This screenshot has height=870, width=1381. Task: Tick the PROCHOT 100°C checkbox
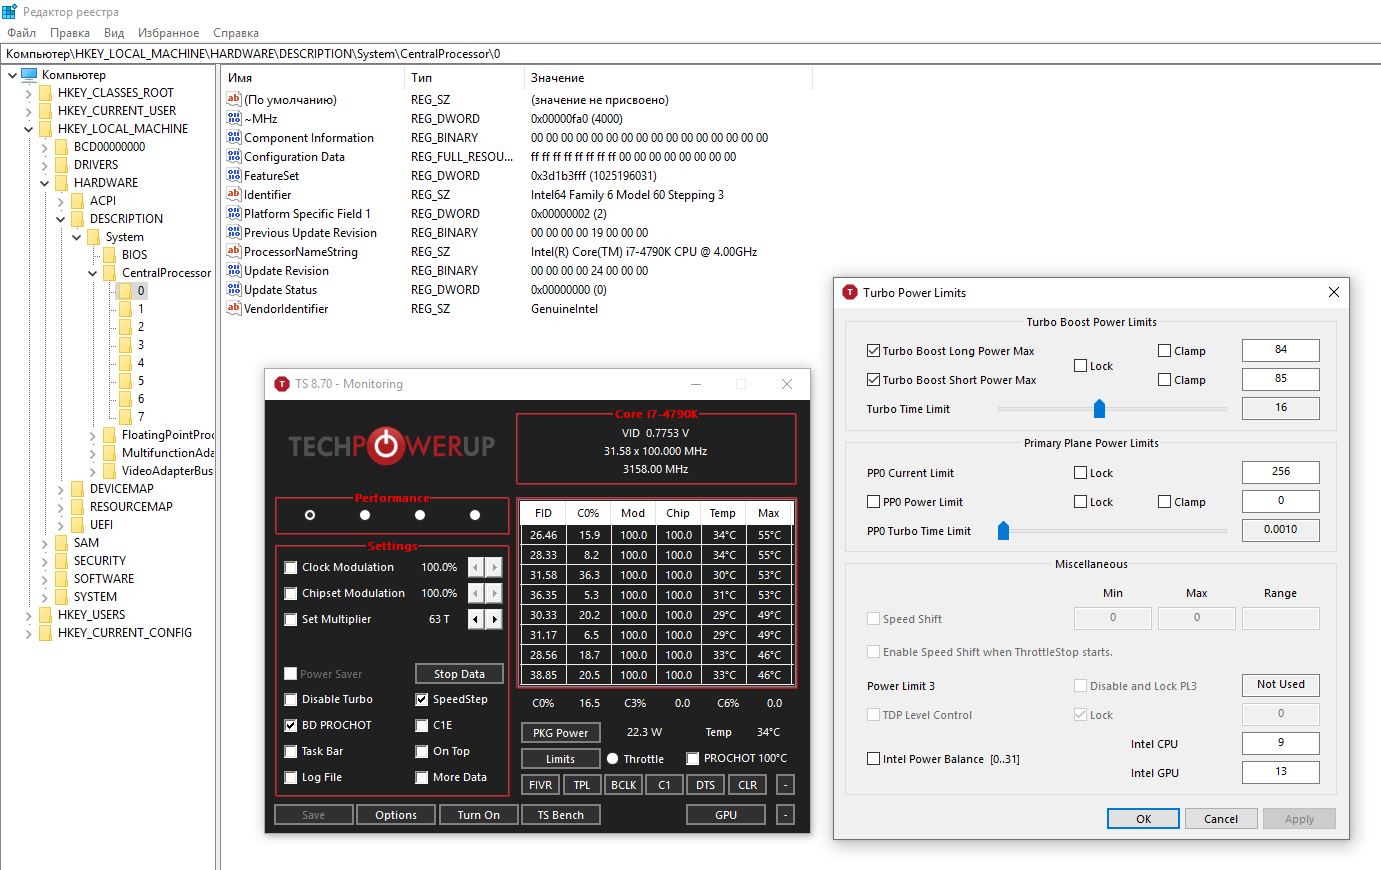692,758
